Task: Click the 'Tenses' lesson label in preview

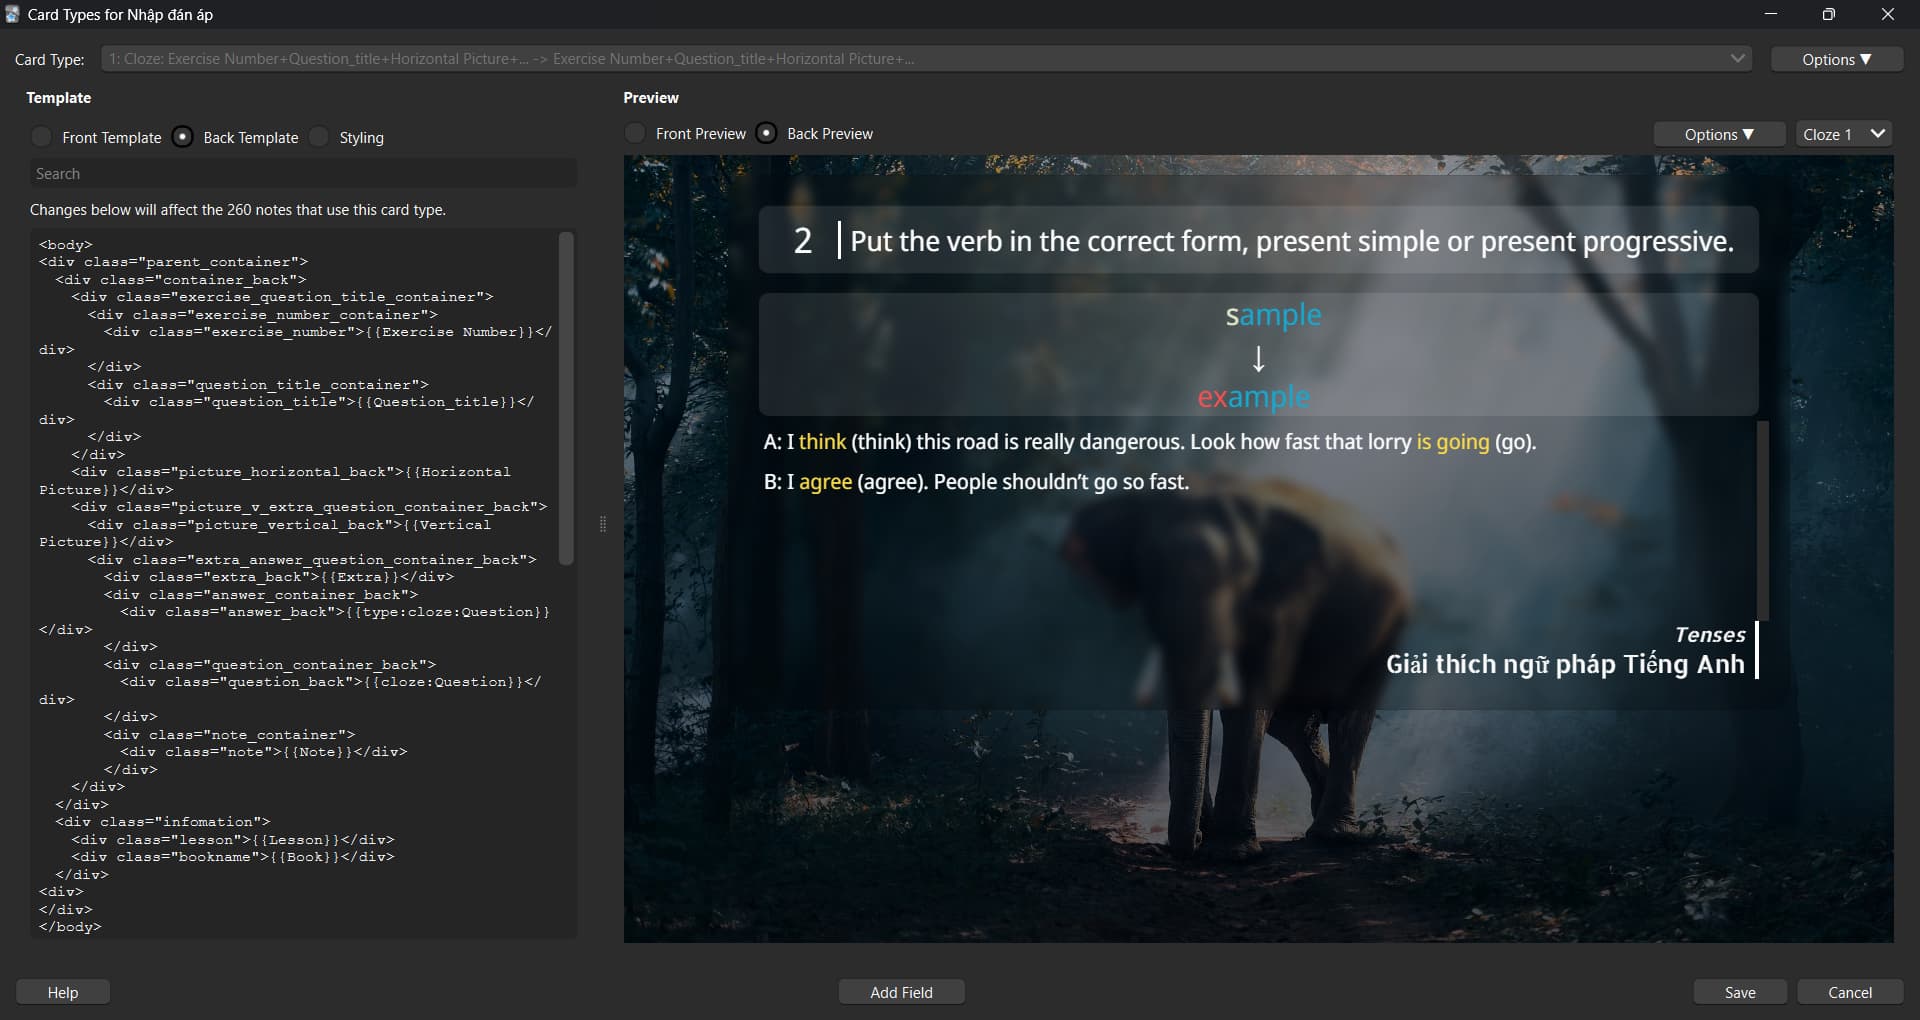Action: point(1710,635)
